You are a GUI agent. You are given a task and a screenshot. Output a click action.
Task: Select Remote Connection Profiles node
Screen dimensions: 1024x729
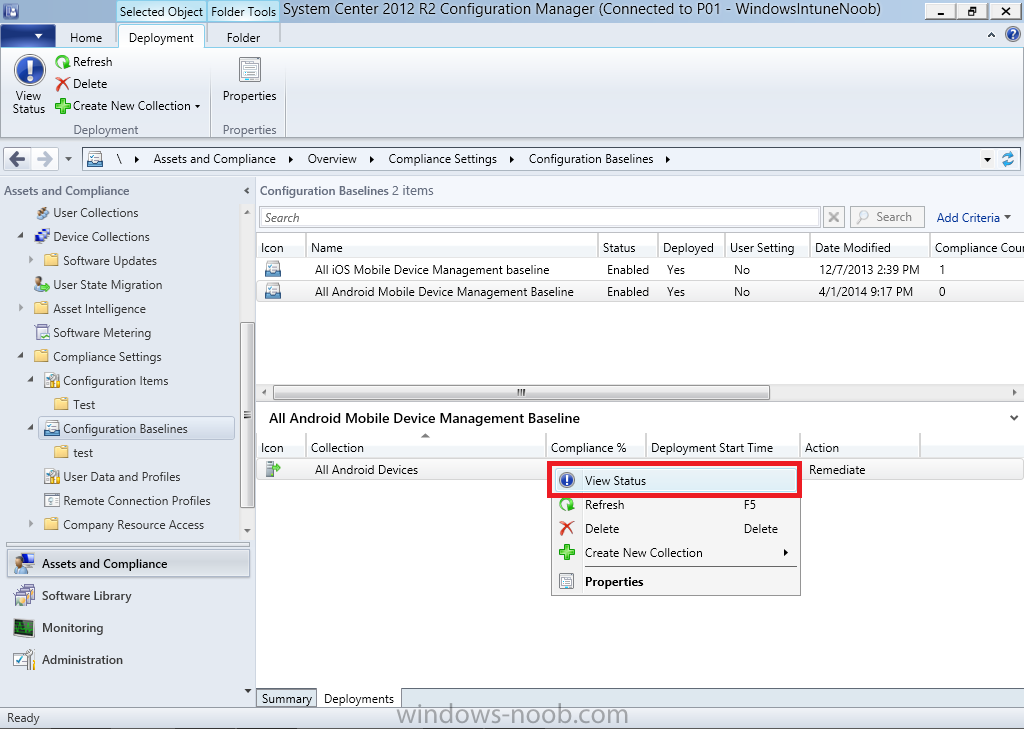point(136,501)
